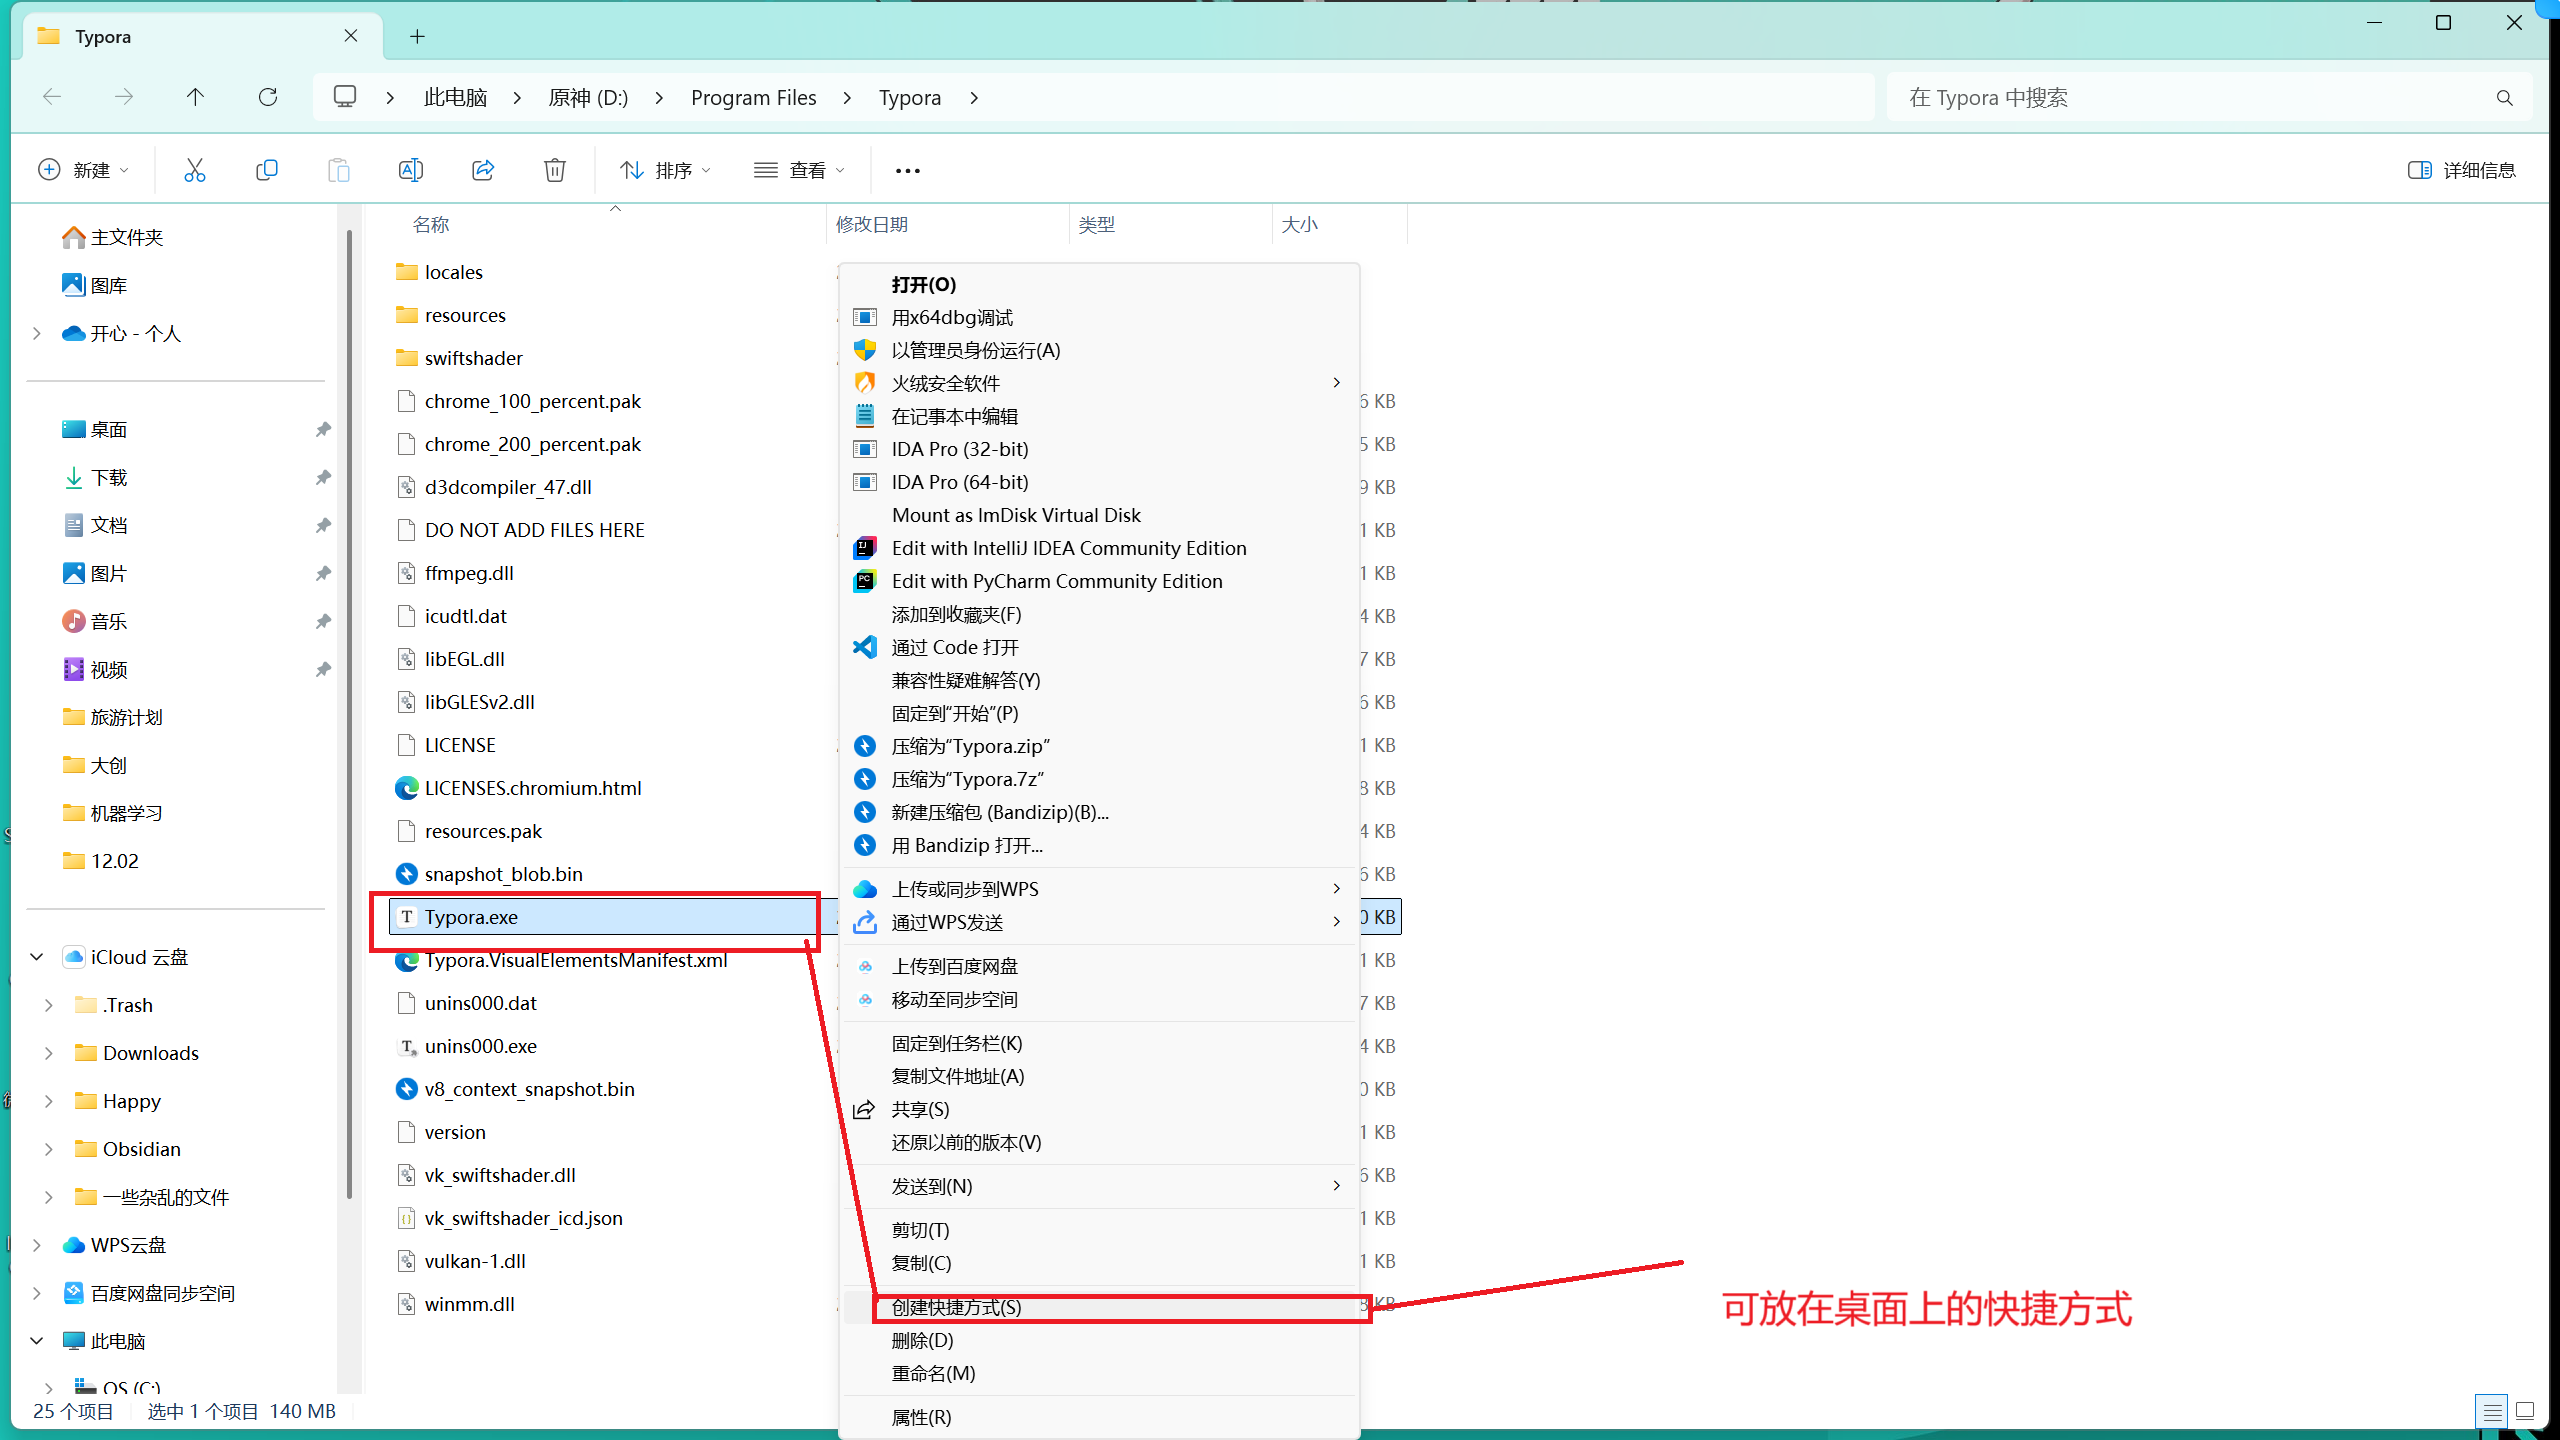
Task: Click the Cut scissors icon in the toolbar
Action: click(194, 170)
